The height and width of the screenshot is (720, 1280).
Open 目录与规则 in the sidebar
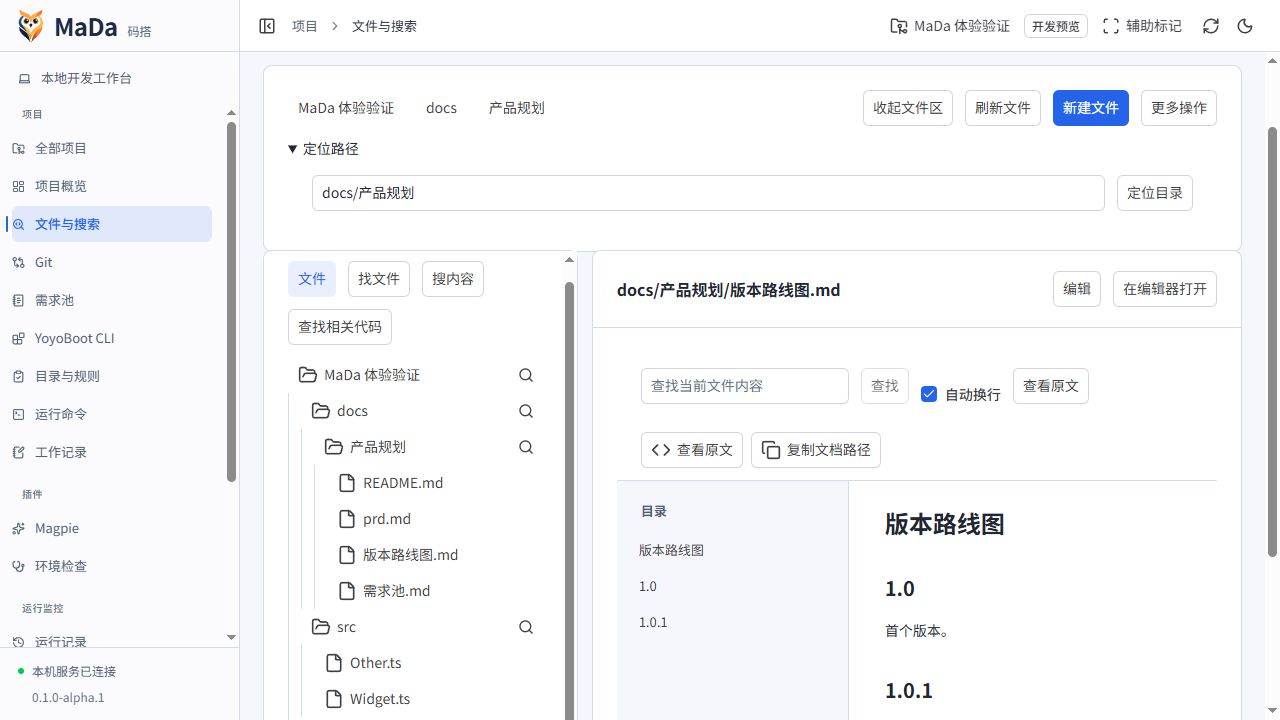coord(110,376)
